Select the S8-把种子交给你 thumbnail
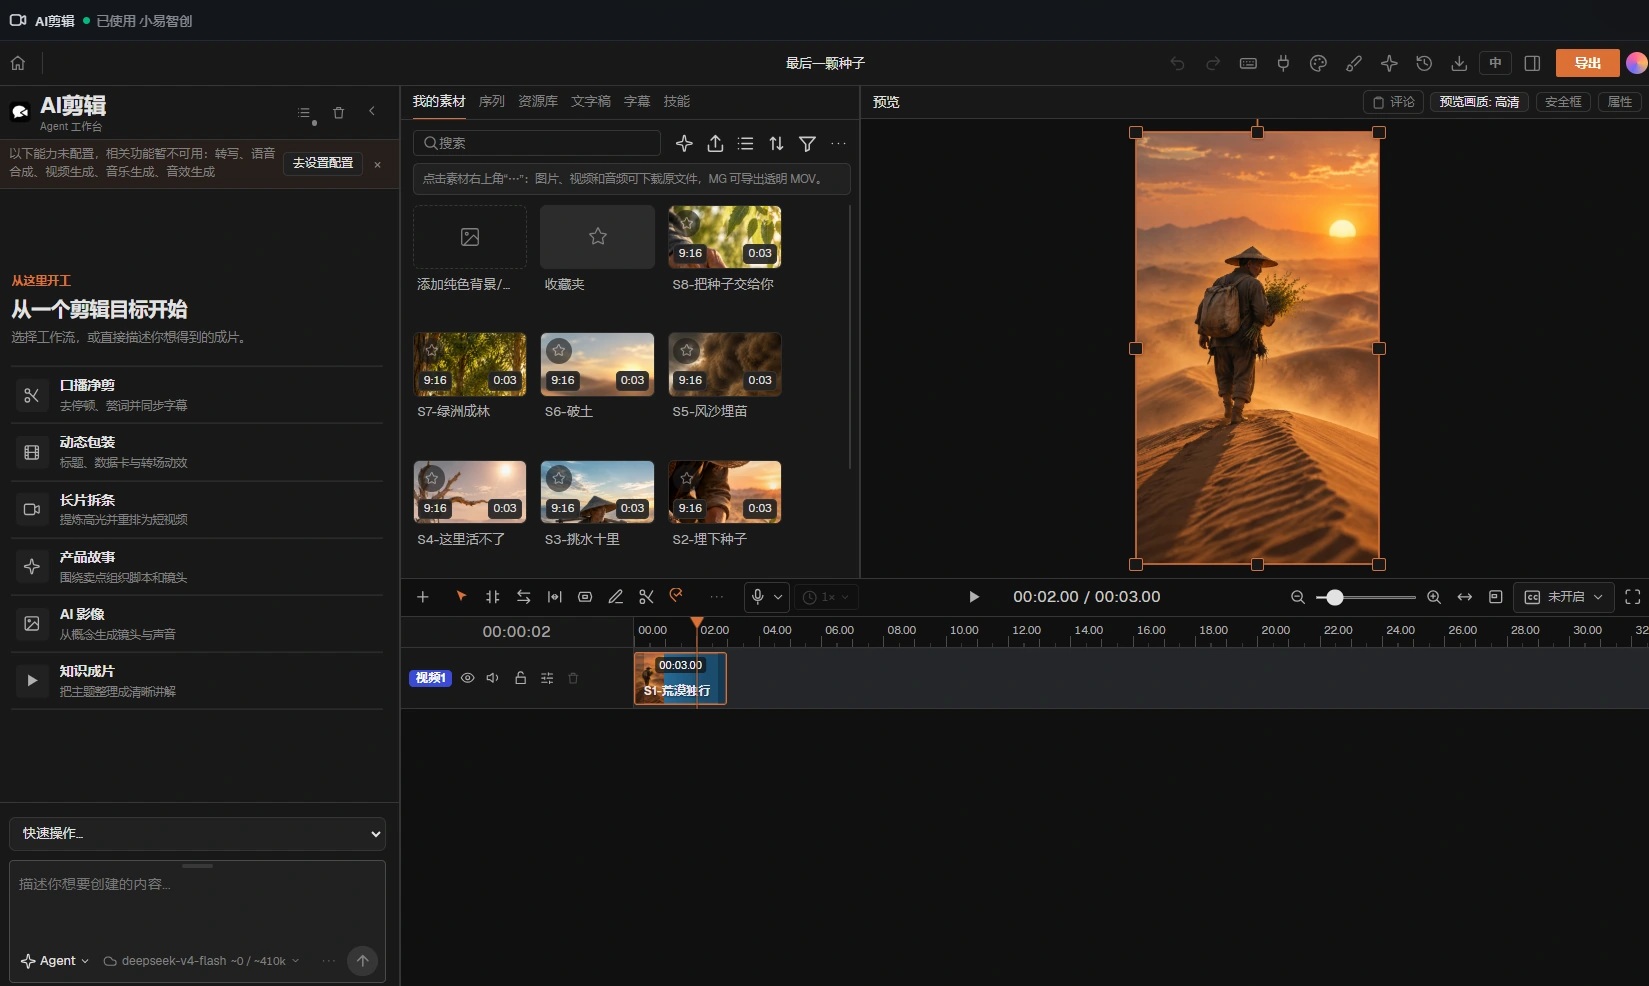The height and width of the screenshot is (986, 1649). click(x=725, y=237)
